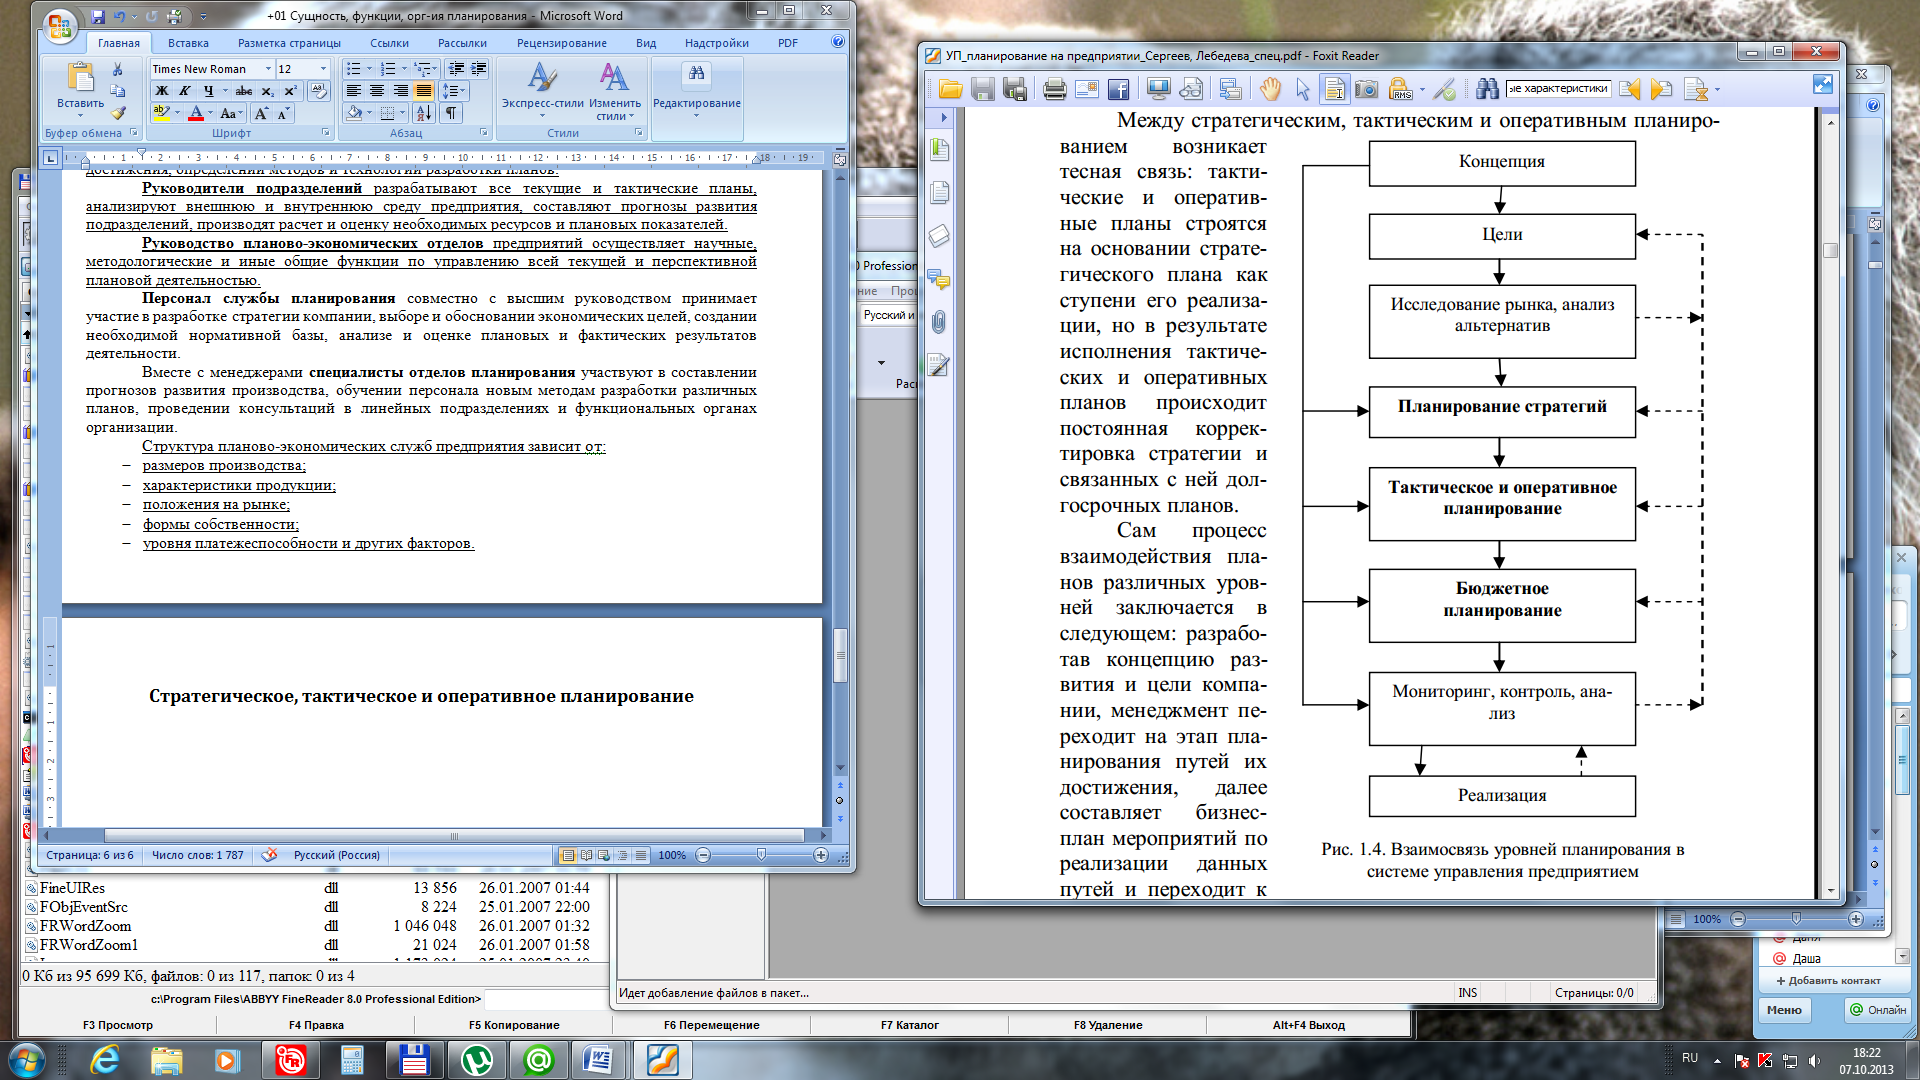Viewport: 1920px width, 1080px height.
Task: Click the Select Text tool in Foxit
Action: (1334, 90)
